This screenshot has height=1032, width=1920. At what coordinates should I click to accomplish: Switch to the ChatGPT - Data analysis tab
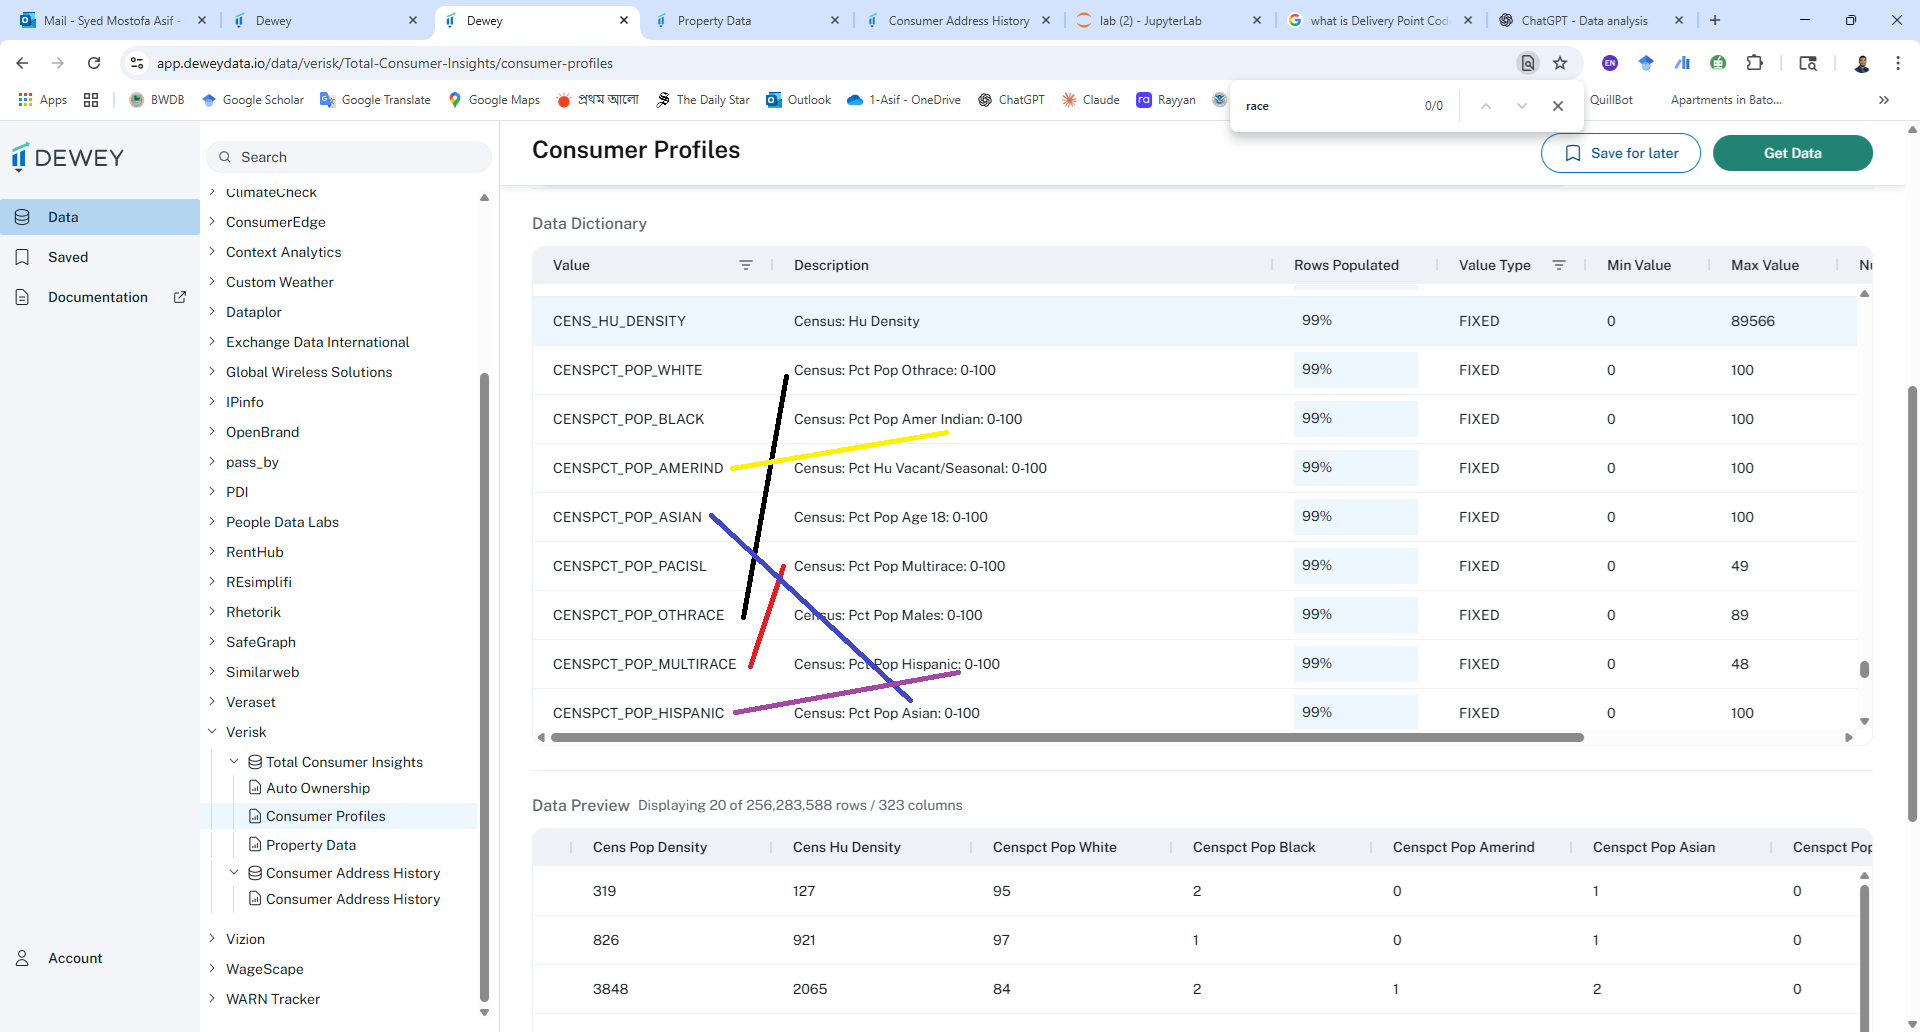[1590, 20]
